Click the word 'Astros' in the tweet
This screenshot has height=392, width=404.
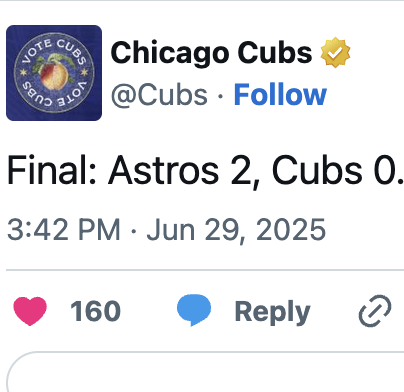[164, 171]
